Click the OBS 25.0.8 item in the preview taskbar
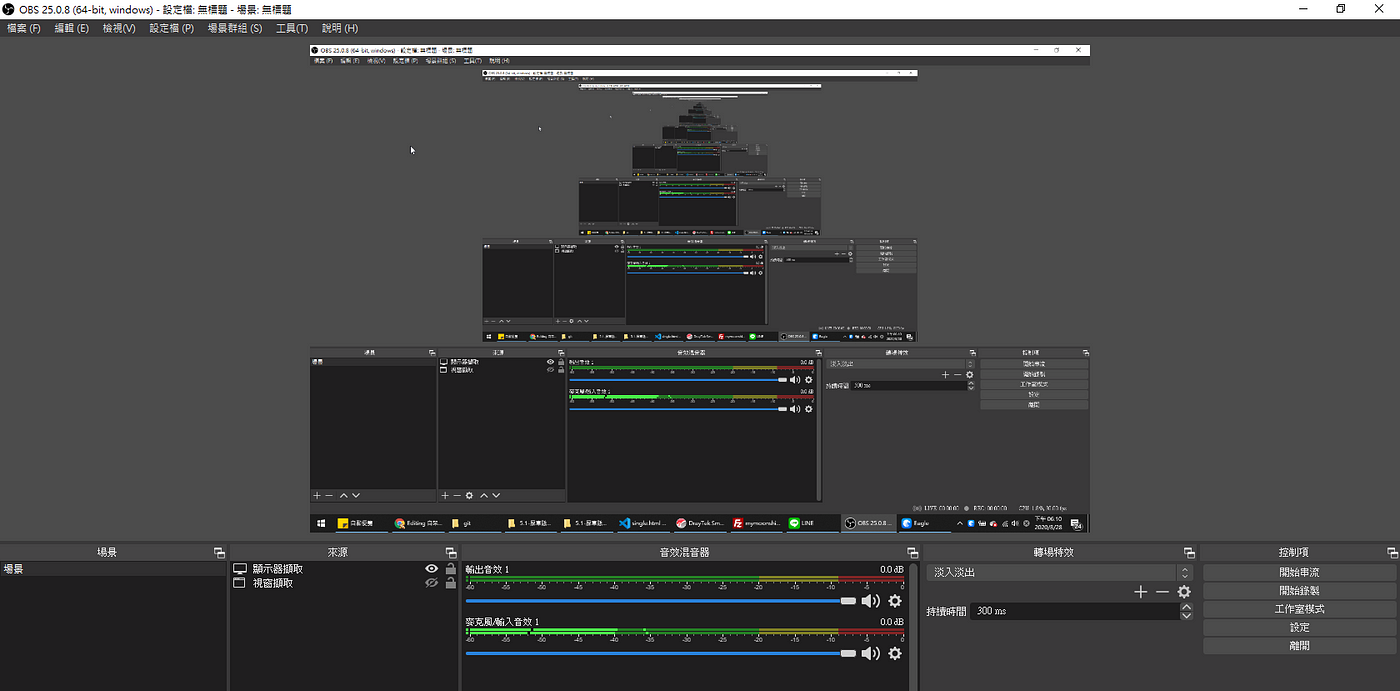Viewport: 1400px width, 691px height. [868, 523]
